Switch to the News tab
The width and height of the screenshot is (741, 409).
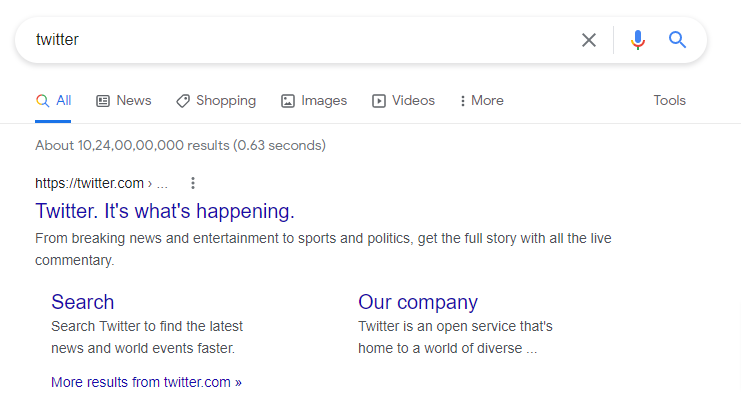pos(123,101)
